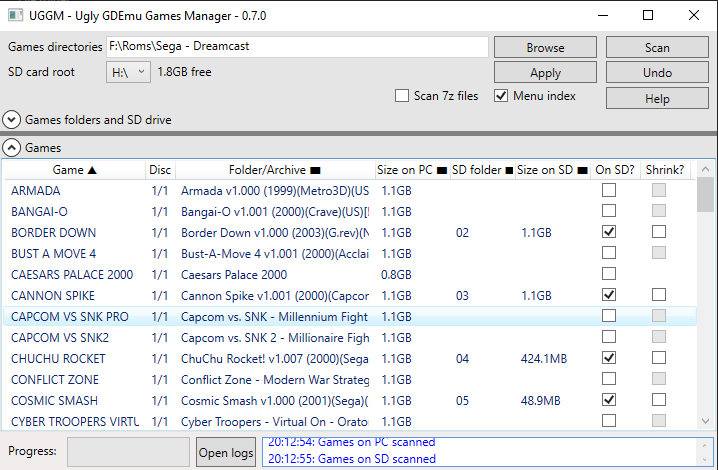Toggle filter square on Size on PC header
Screen dimensions: 718x470
(441, 170)
